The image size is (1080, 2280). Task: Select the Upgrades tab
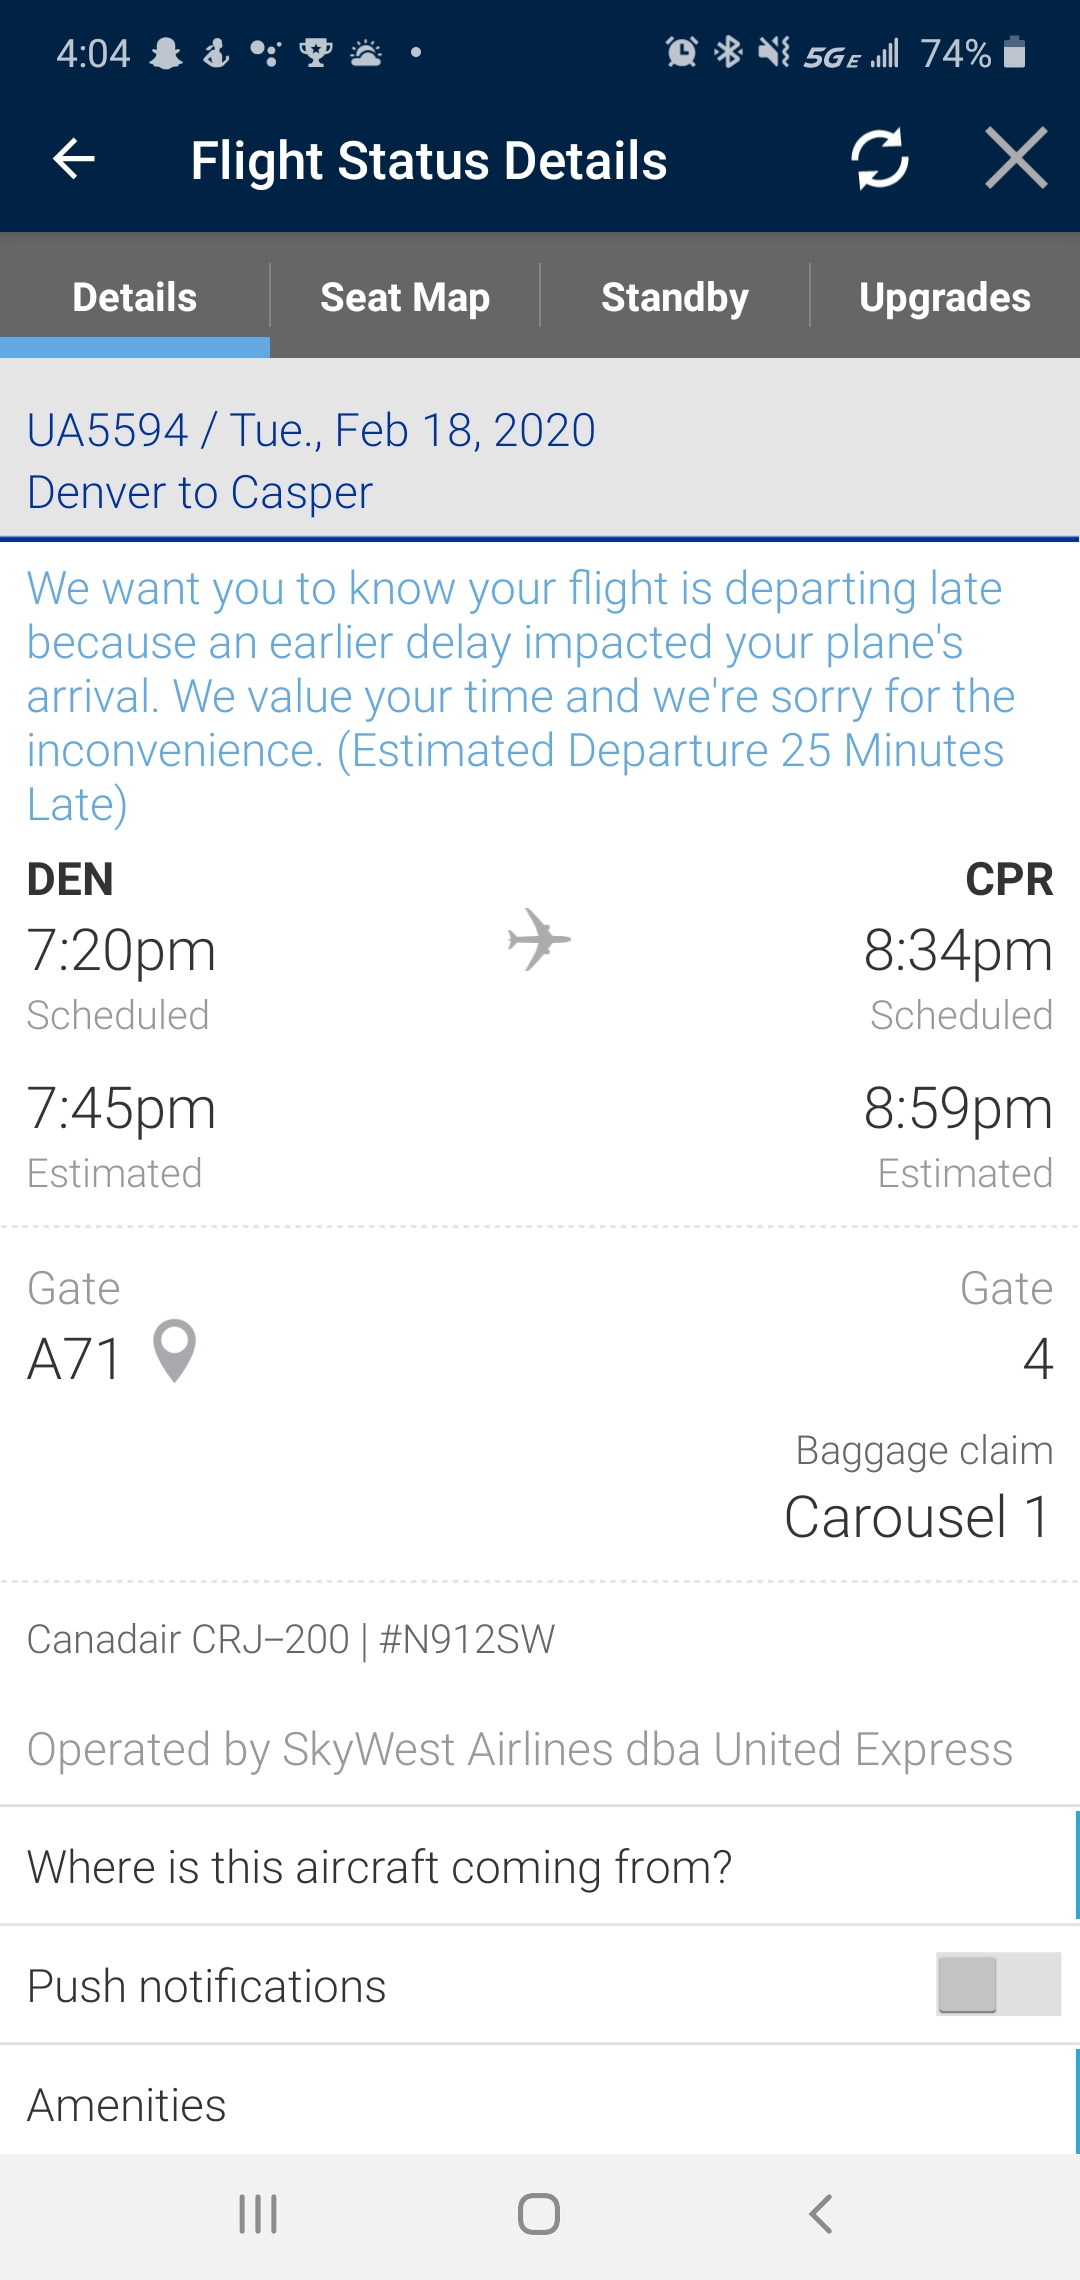944,297
